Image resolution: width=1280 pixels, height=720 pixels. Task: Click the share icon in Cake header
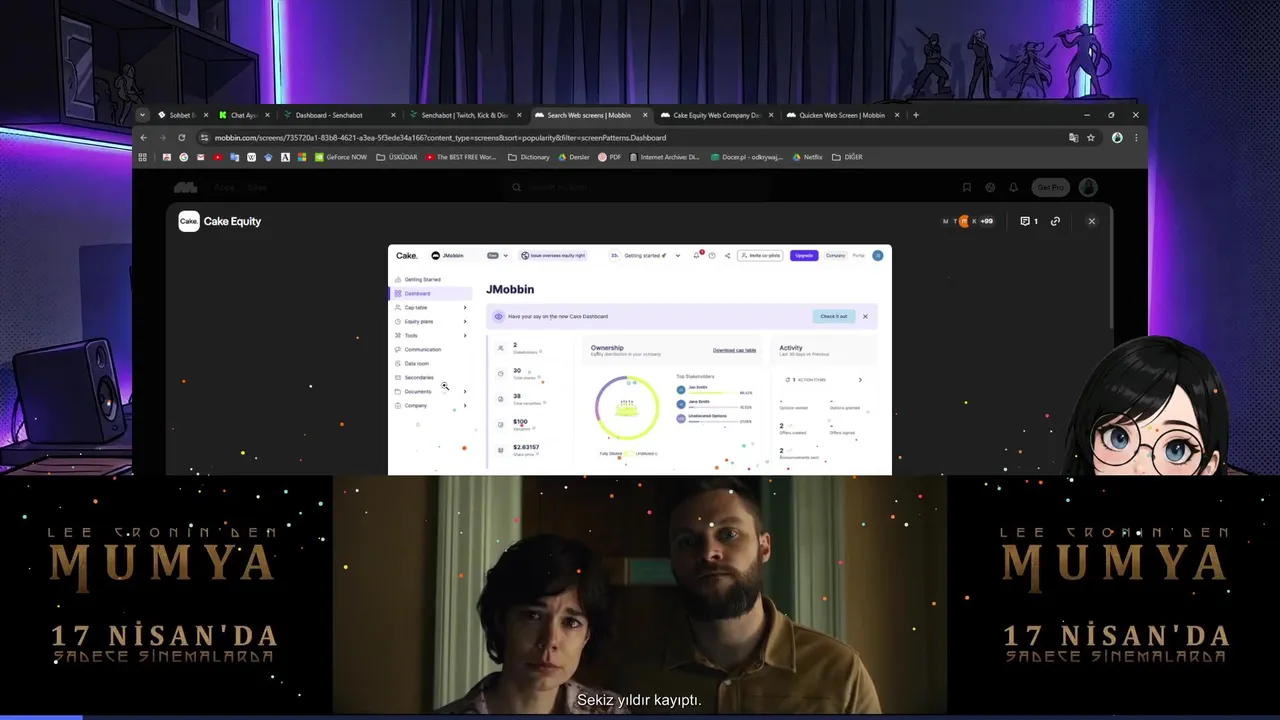pyautogui.click(x=727, y=255)
